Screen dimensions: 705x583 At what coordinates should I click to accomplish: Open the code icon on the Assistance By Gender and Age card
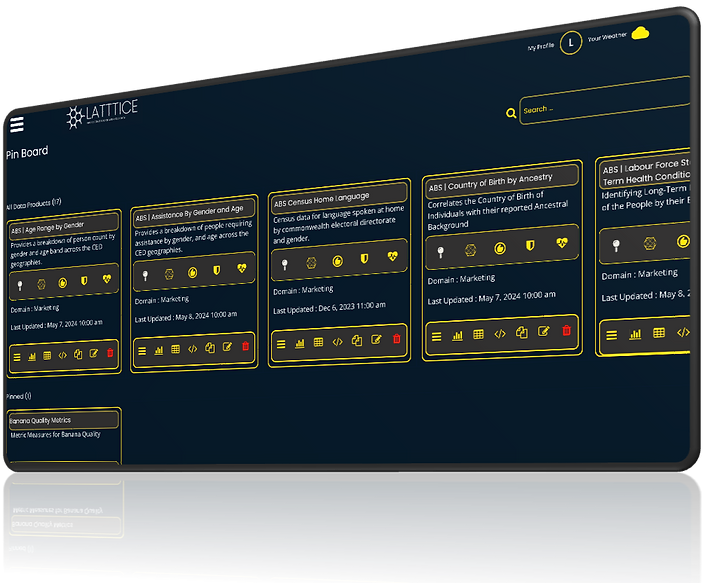(192, 349)
